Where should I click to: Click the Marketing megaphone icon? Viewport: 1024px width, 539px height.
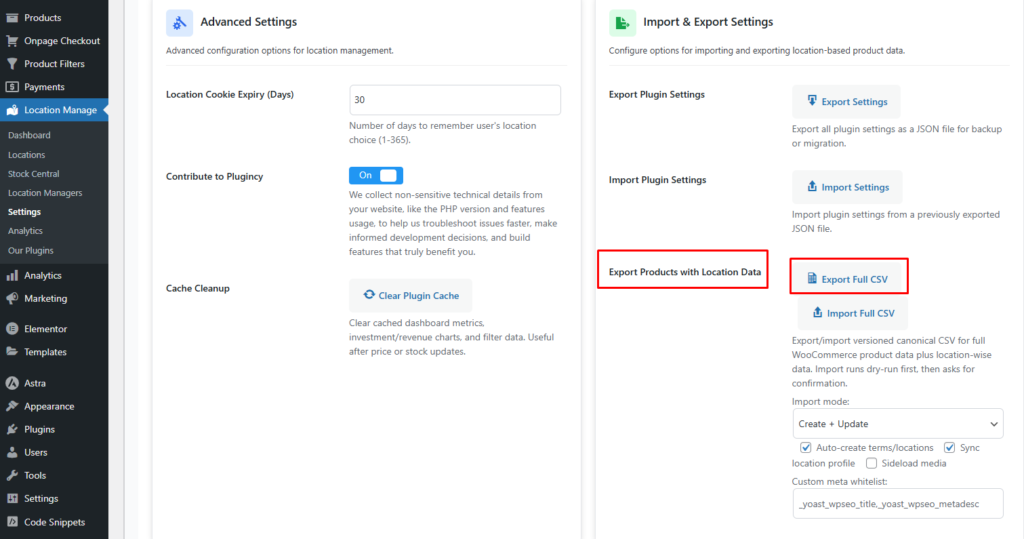[x=12, y=299]
